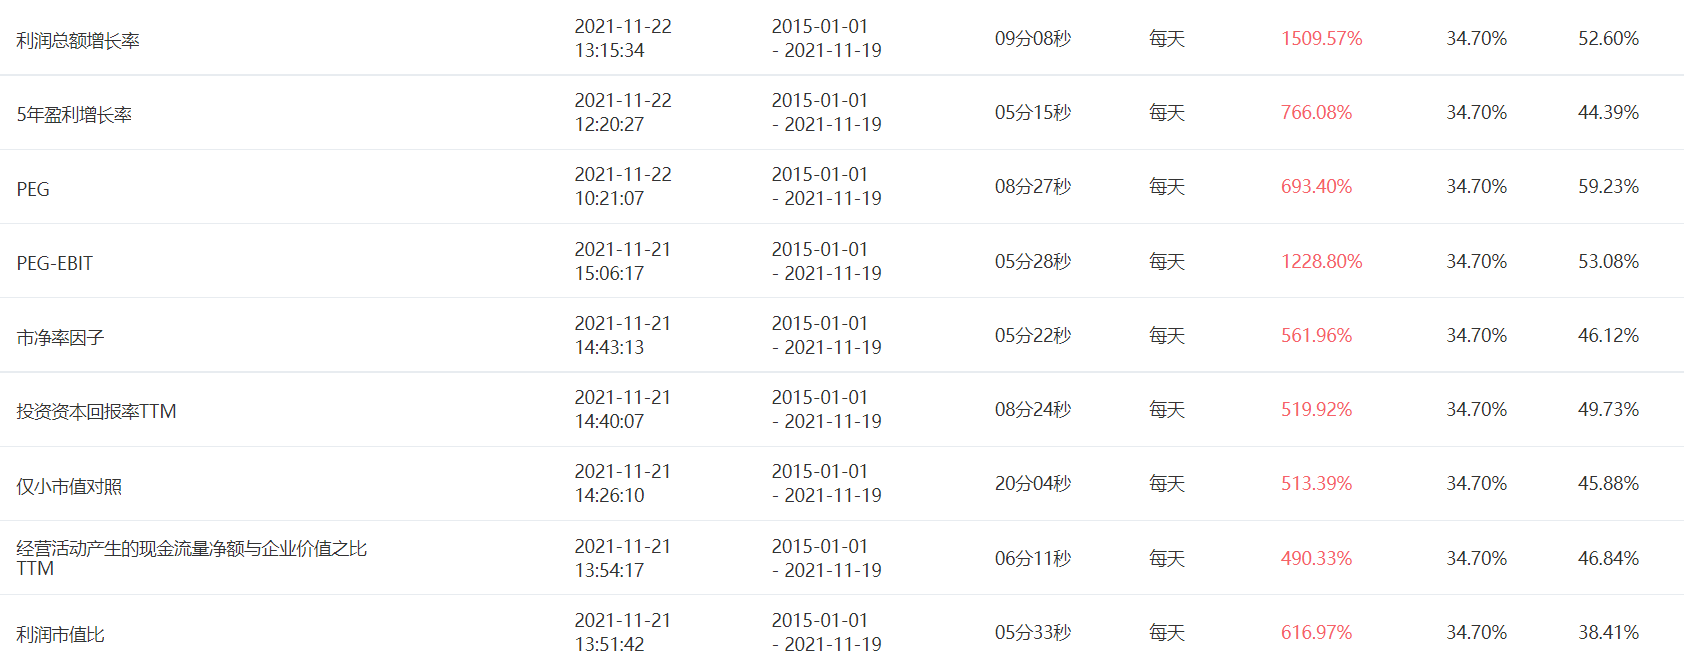Click the 利润市值比 strategy name

60,634
